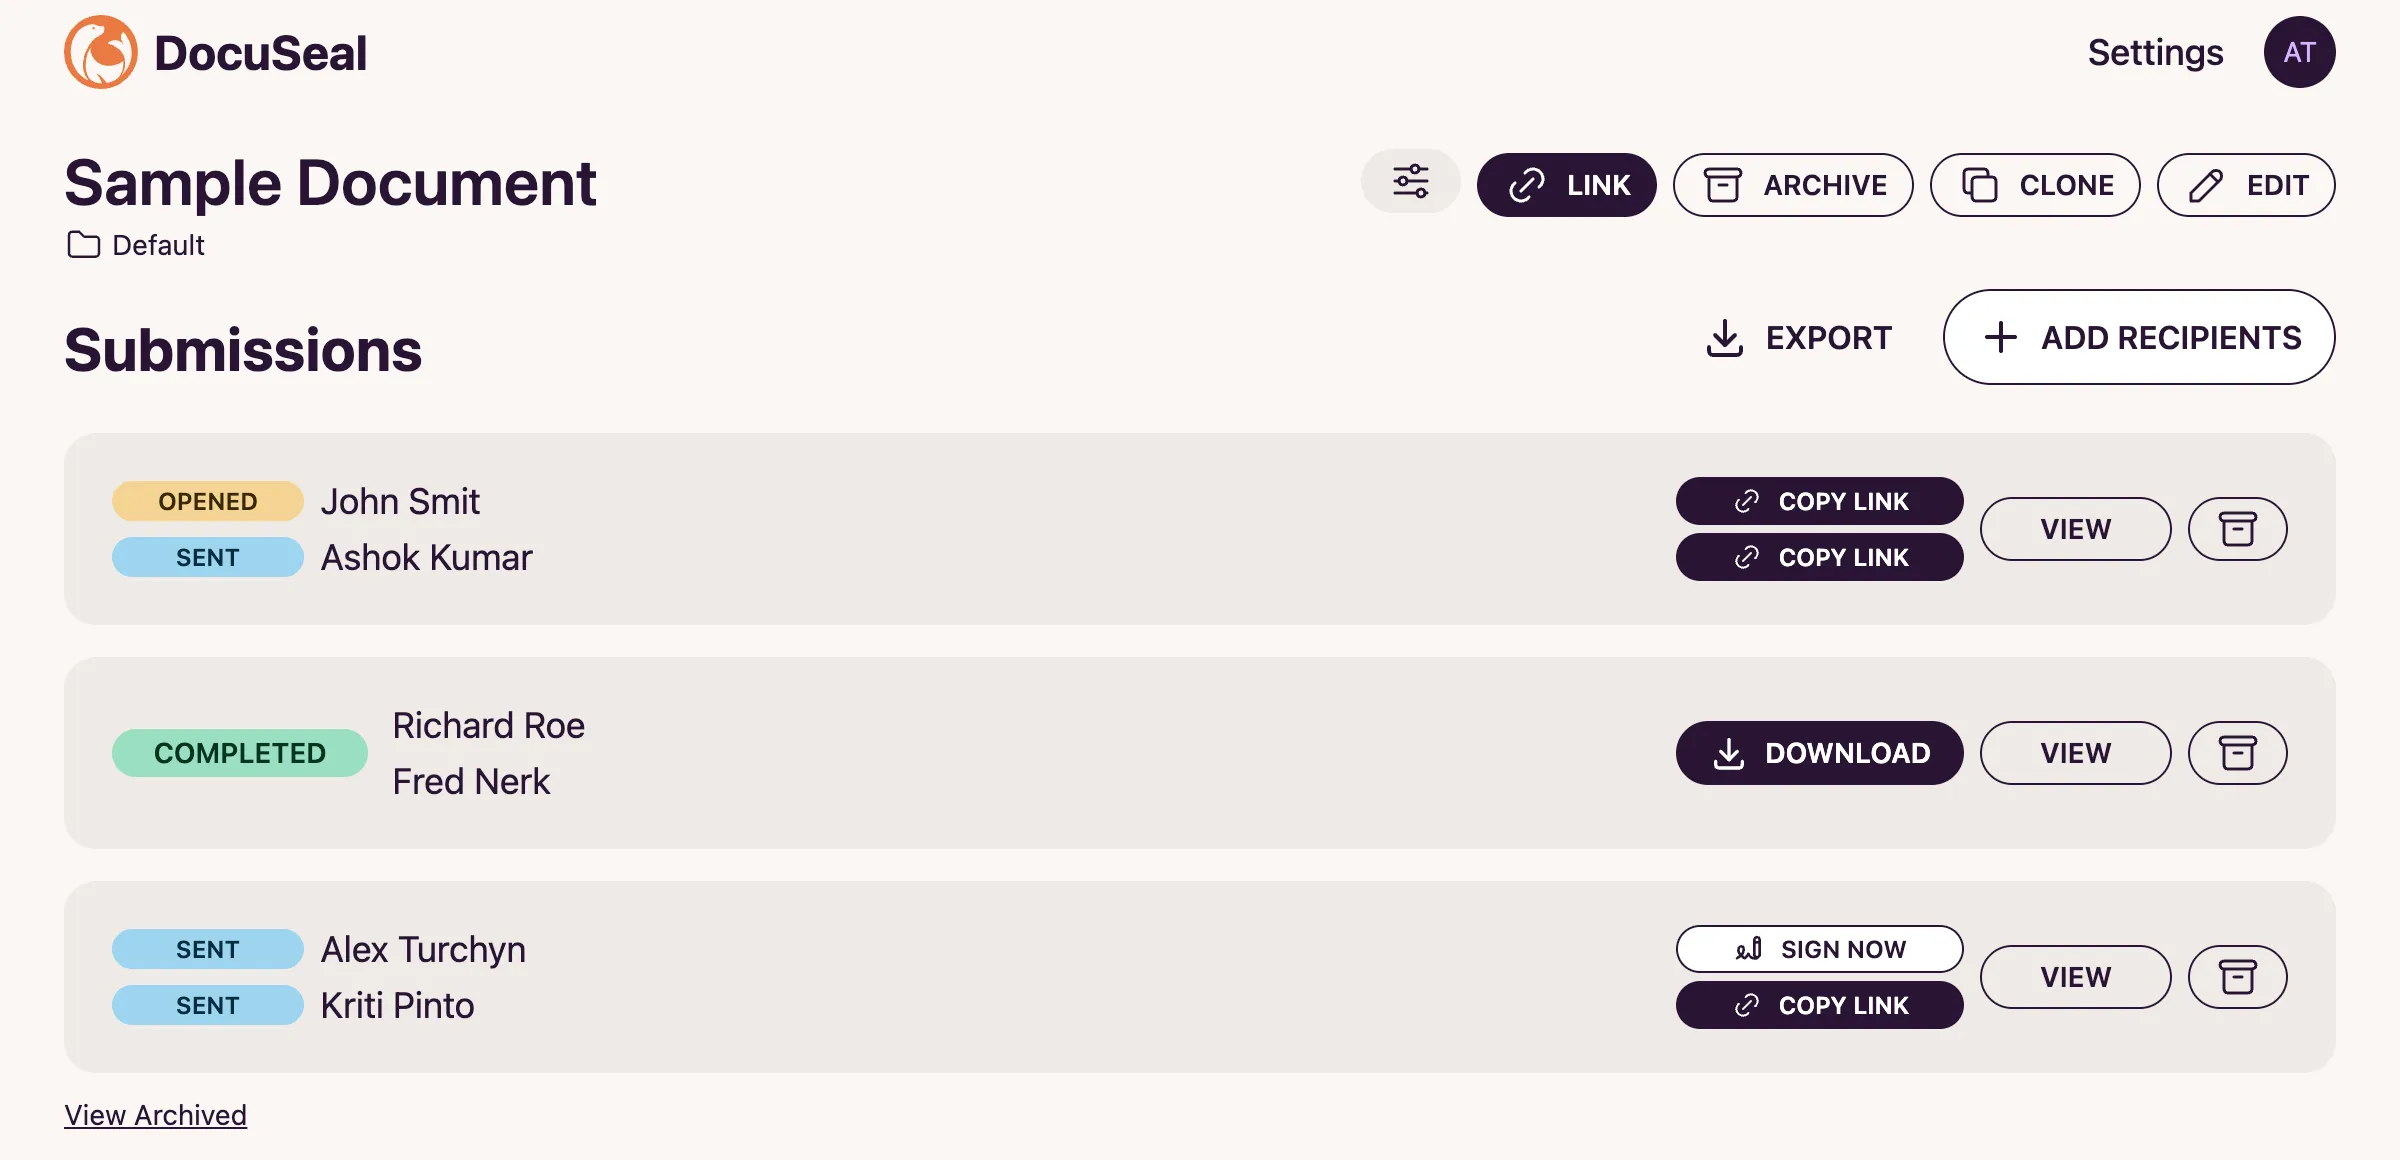The width and height of the screenshot is (2400, 1160).
Task: Click the LINK button with chain icon
Action: 1566,185
